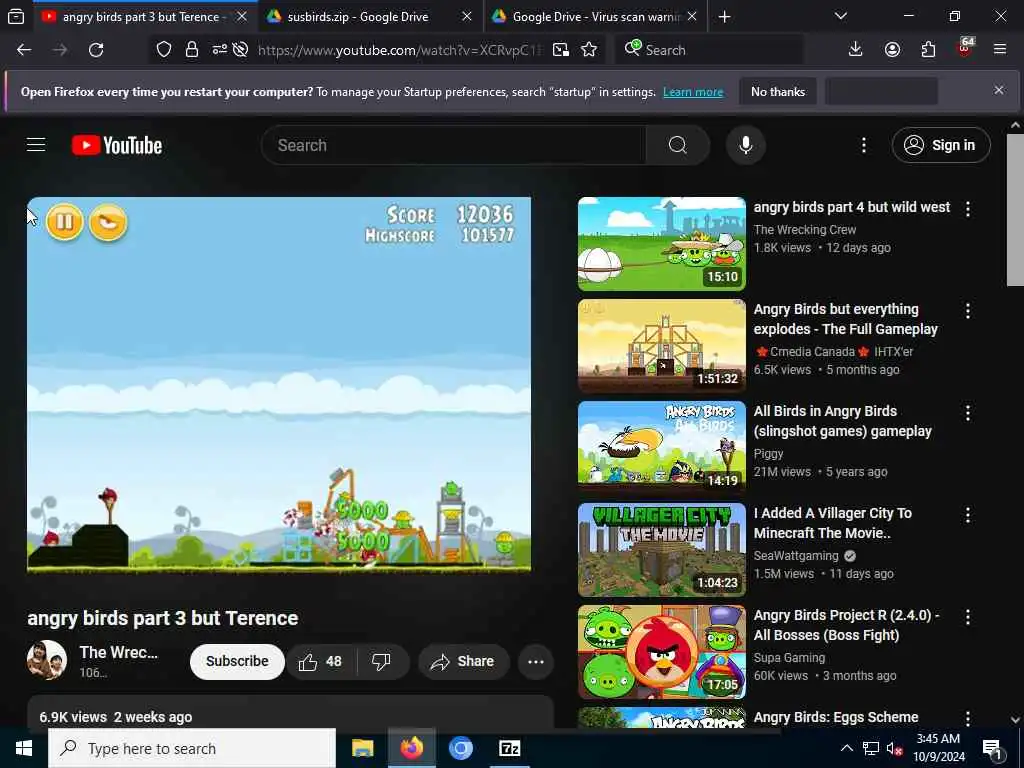Open options for wild west video

point(967,209)
